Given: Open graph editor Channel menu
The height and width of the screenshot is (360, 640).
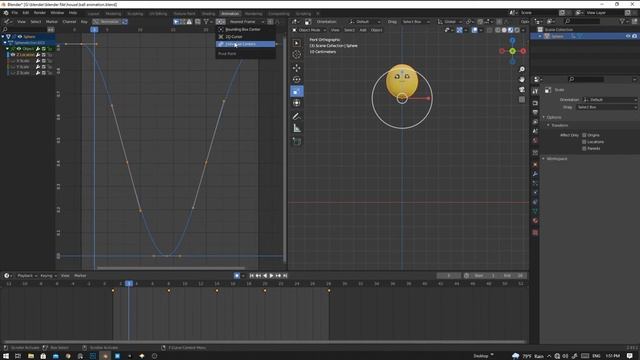Looking at the screenshot, I should [69, 22].
